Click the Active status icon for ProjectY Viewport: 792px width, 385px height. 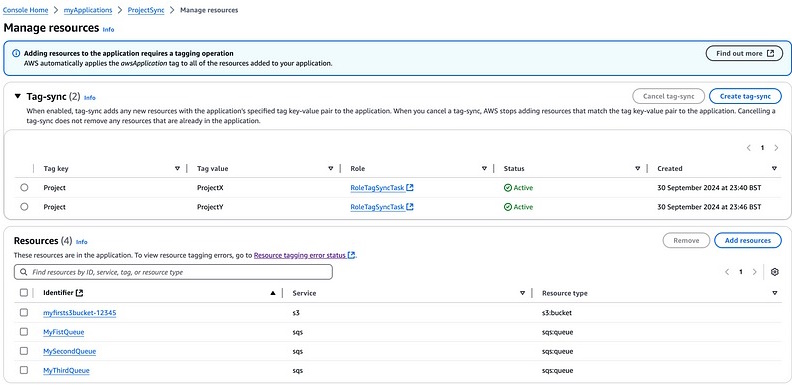tap(508, 207)
